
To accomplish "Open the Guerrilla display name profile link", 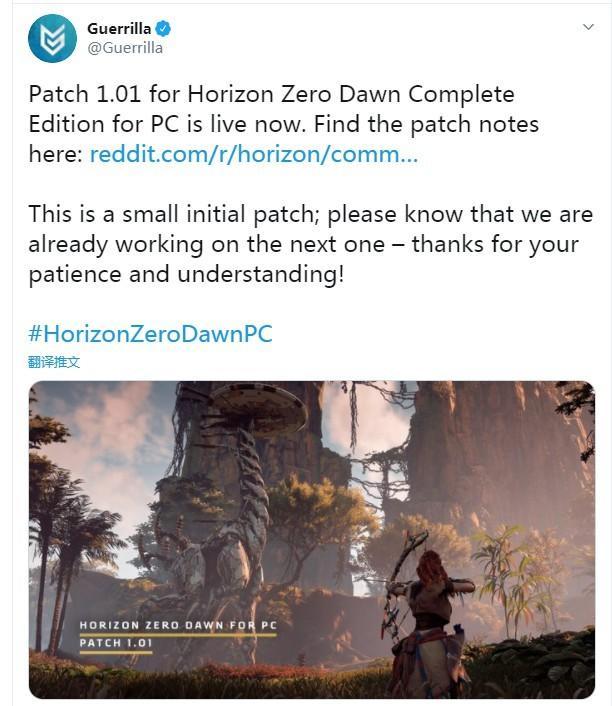I will [119, 28].
